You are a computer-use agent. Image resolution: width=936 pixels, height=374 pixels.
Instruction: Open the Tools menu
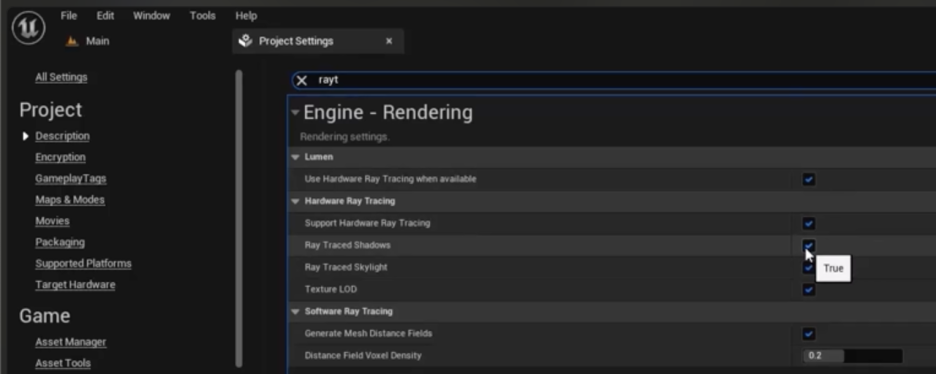pos(202,16)
